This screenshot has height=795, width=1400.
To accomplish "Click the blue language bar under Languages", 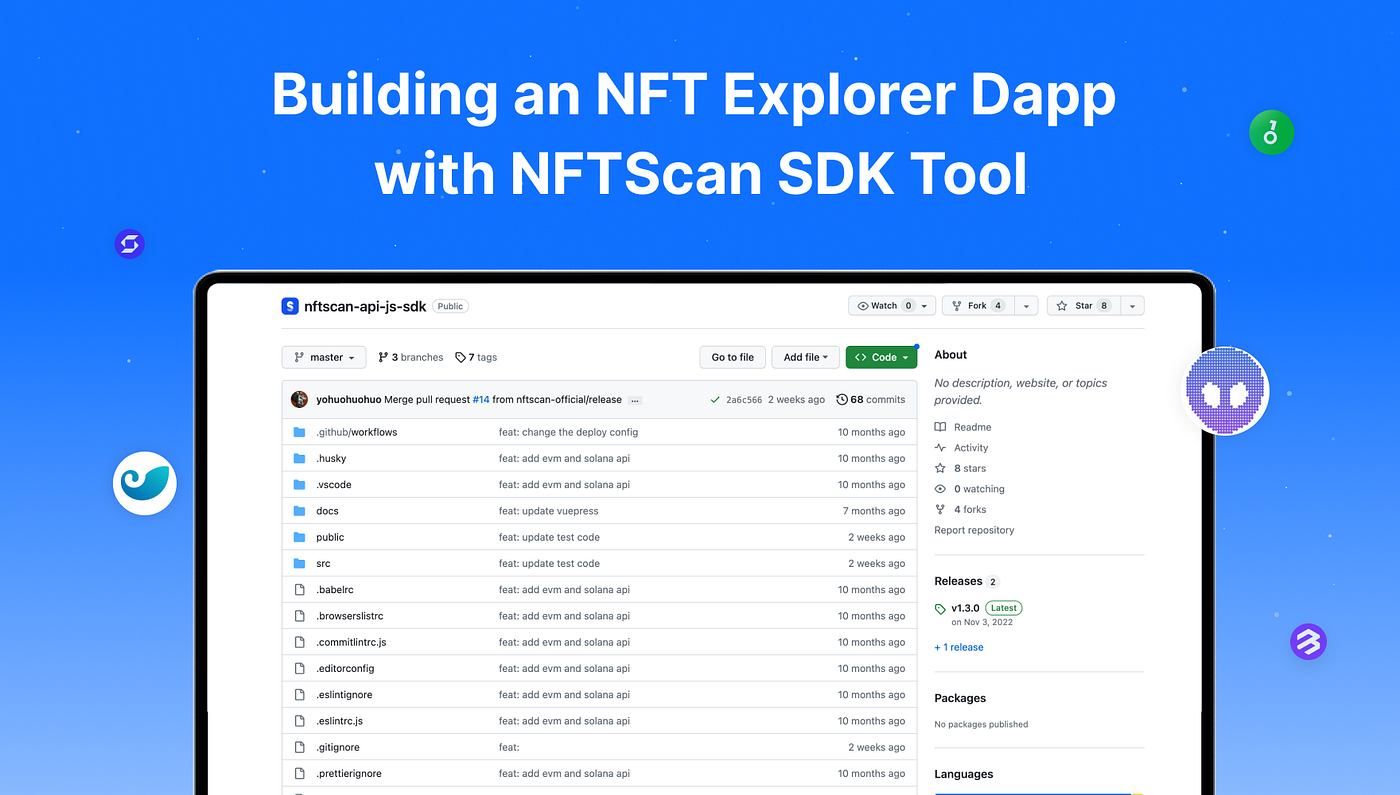I will pos(1032,793).
